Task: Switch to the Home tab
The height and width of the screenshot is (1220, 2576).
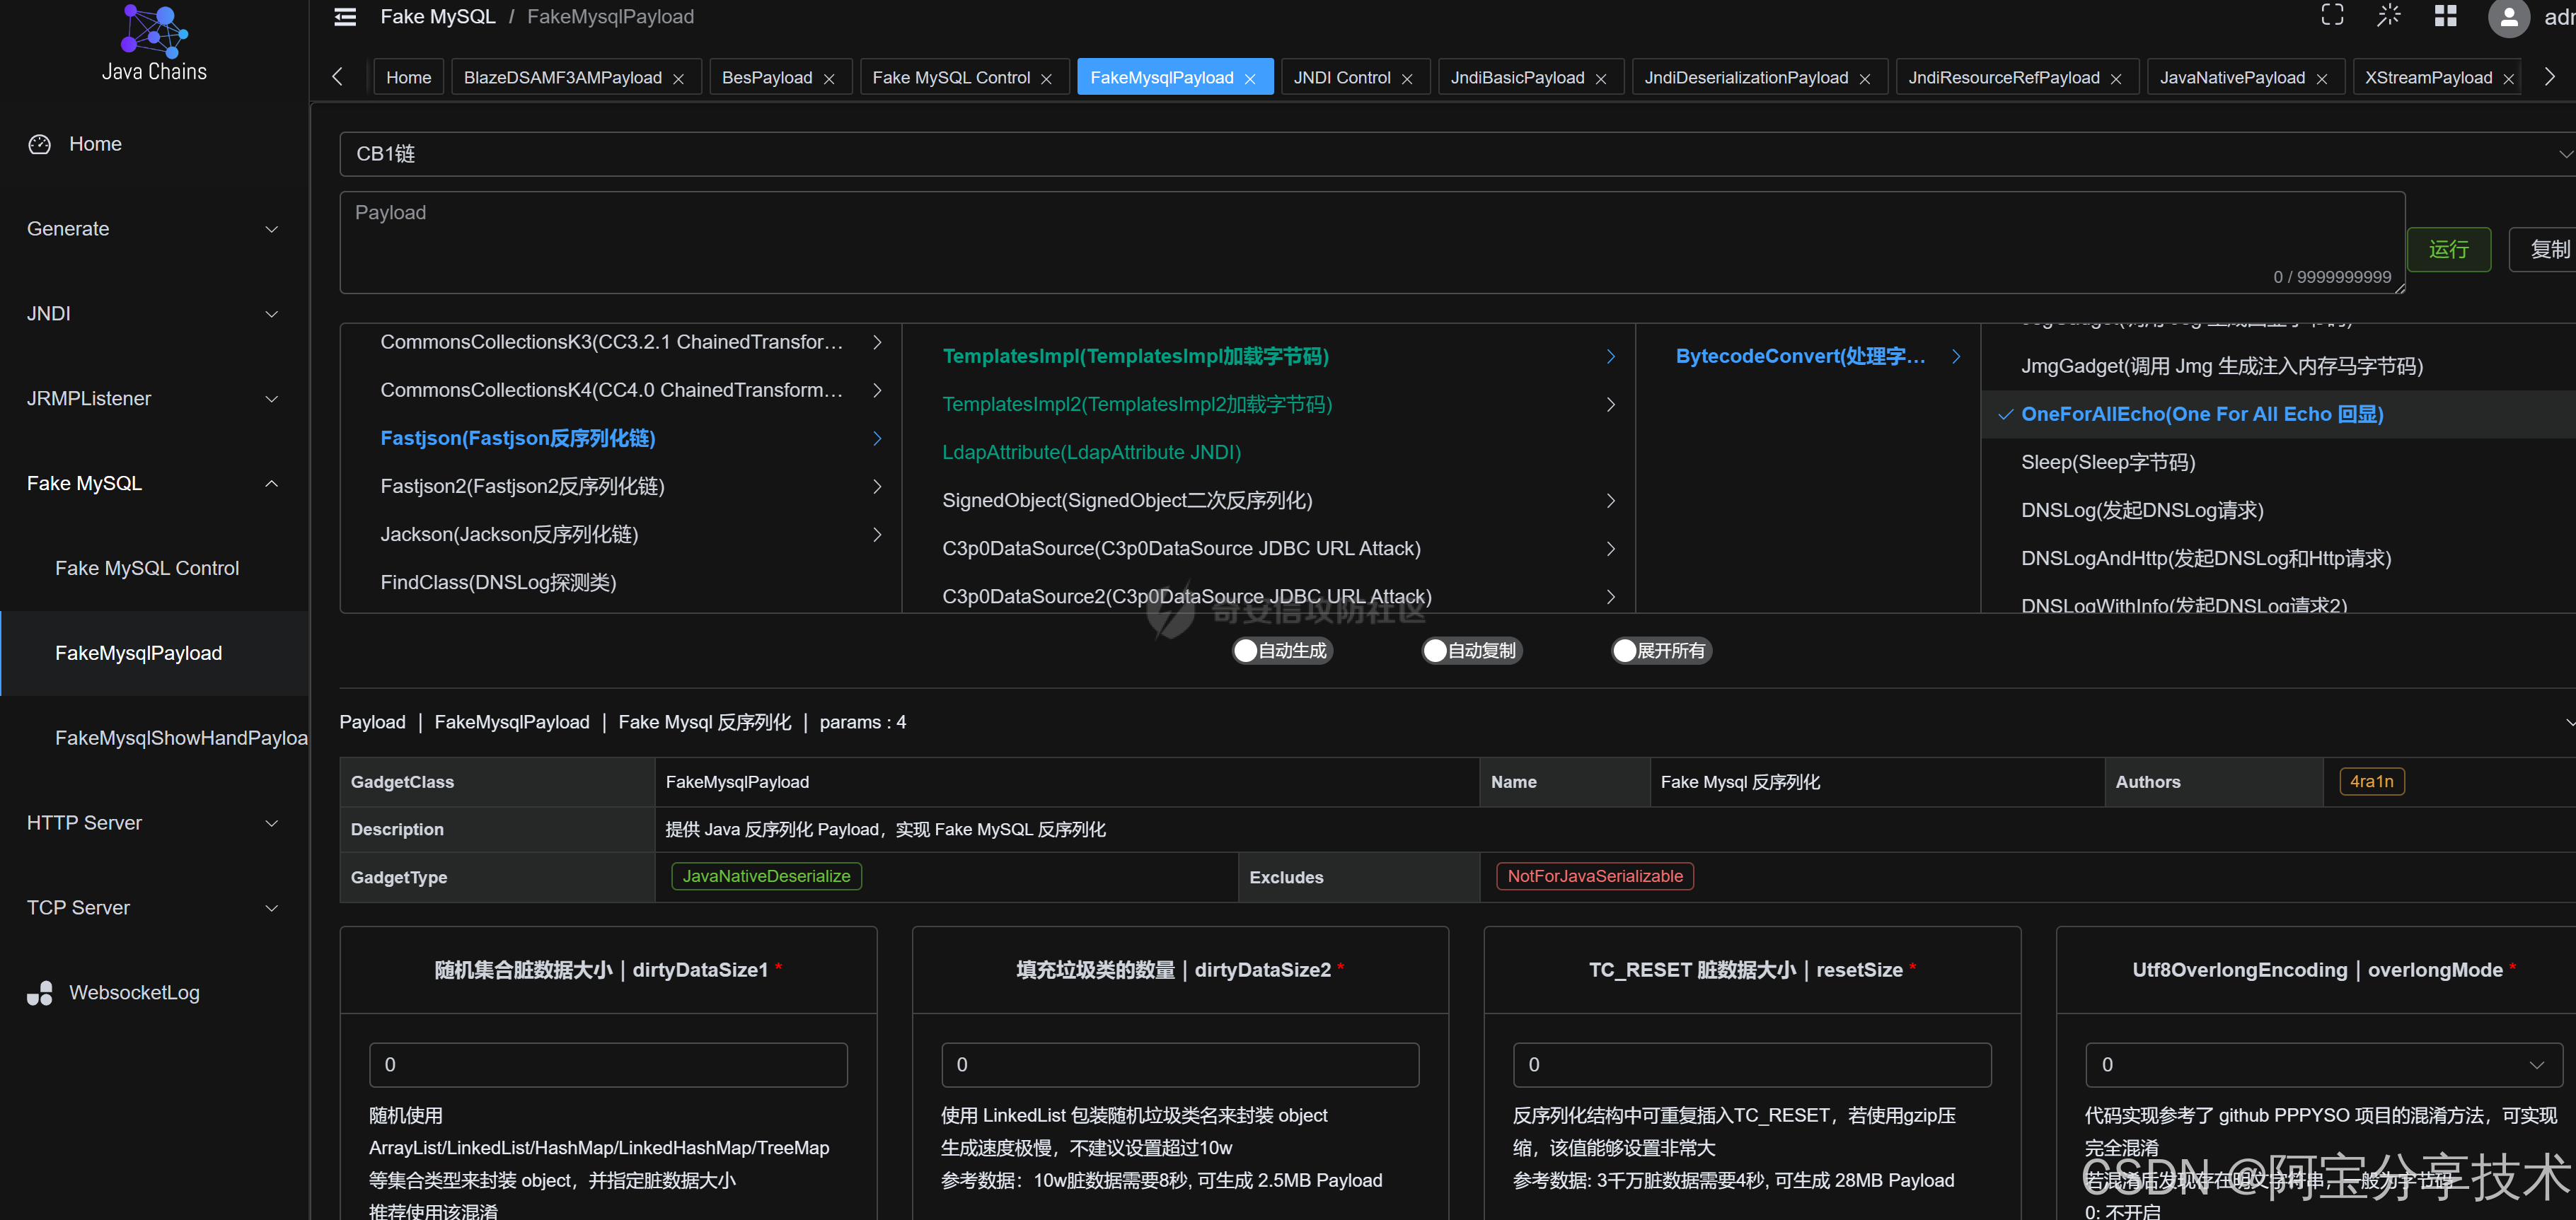Action: tap(409, 78)
